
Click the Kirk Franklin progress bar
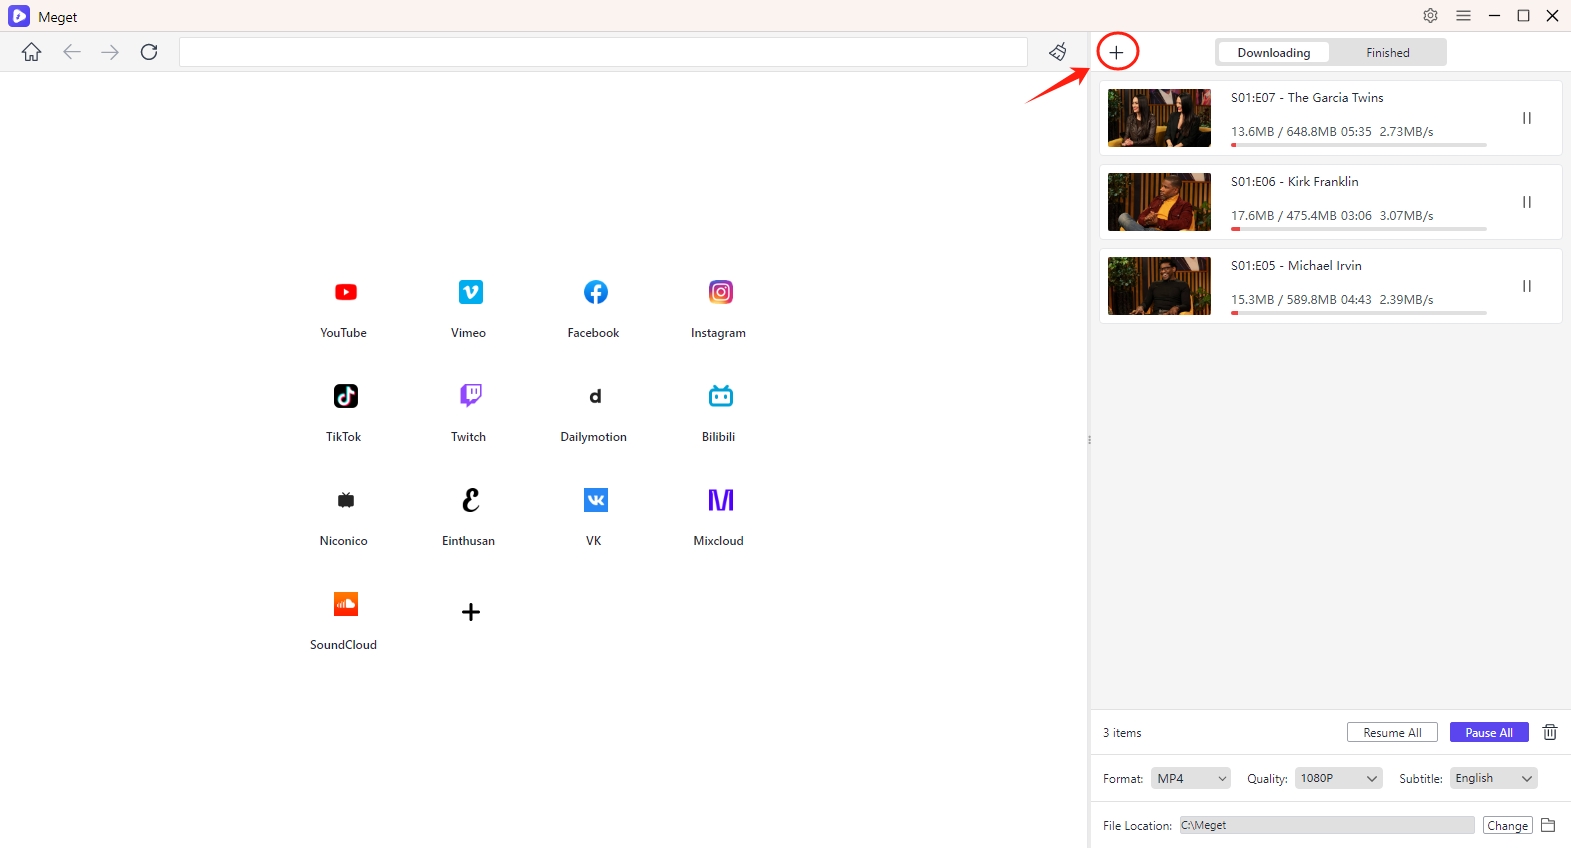click(x=1358, y=229)
